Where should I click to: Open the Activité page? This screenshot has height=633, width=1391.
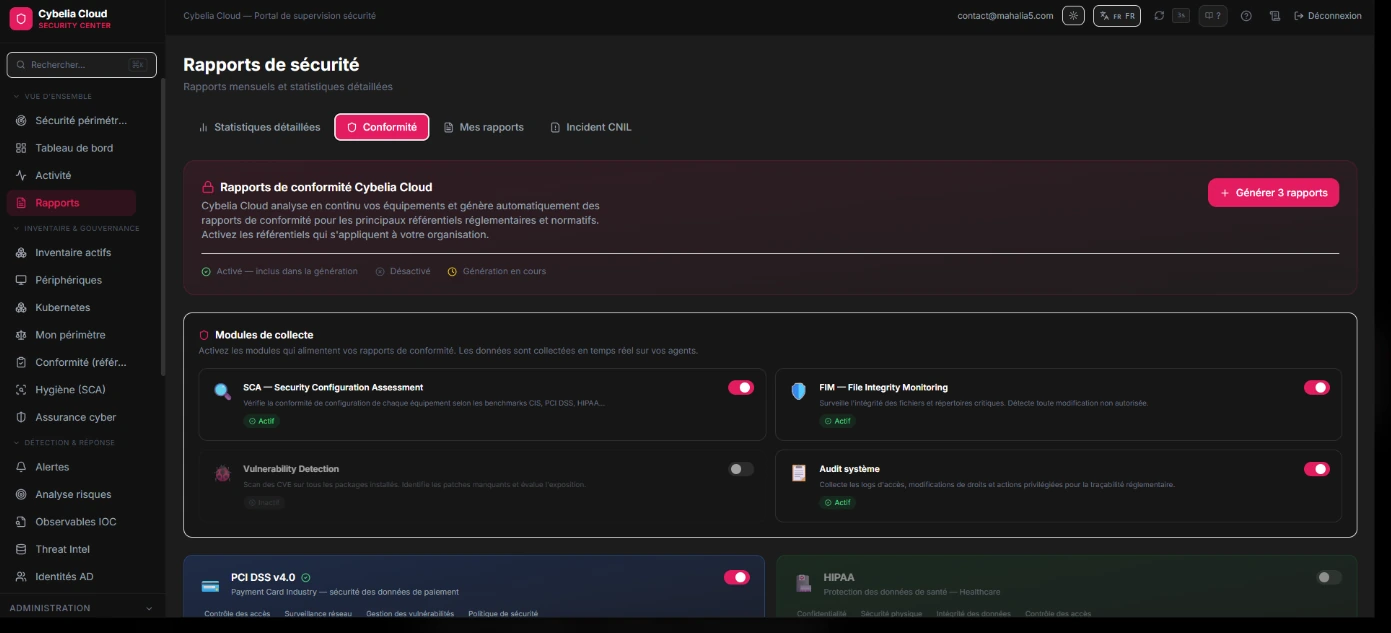pyautogui.click(x=71, y=176)
